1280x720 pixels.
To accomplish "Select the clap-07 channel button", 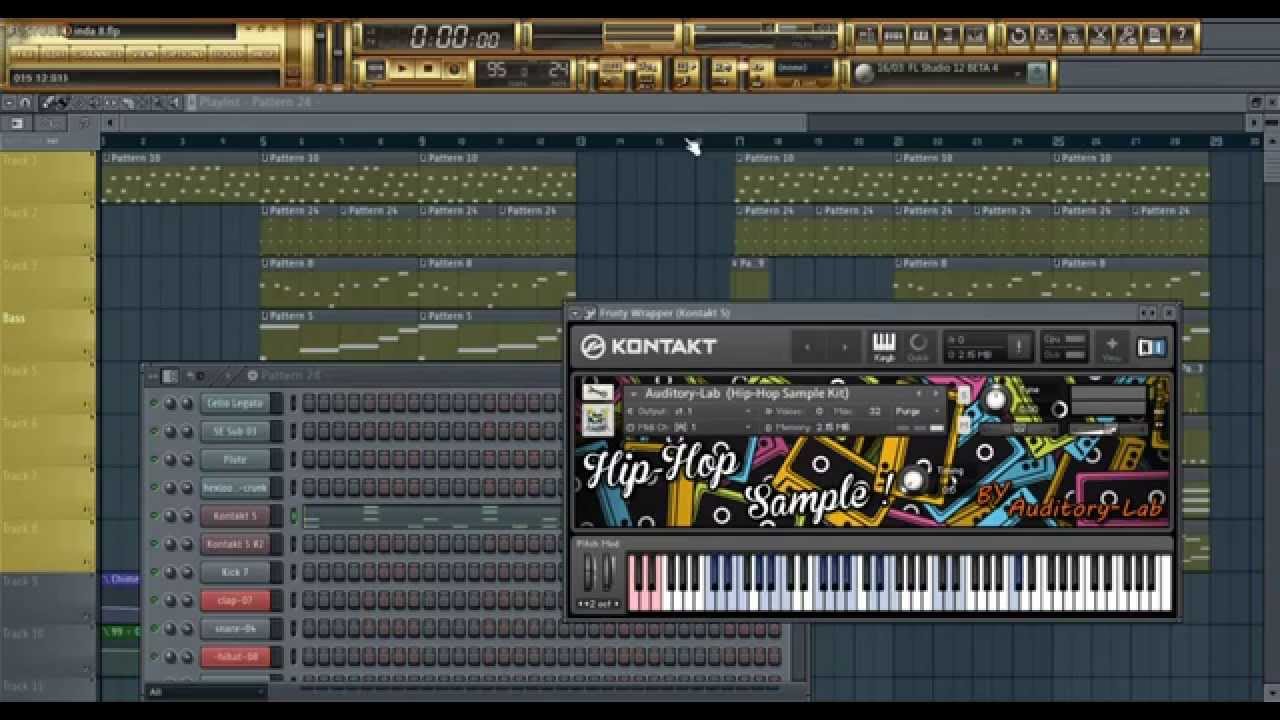I will click(235, 600).
